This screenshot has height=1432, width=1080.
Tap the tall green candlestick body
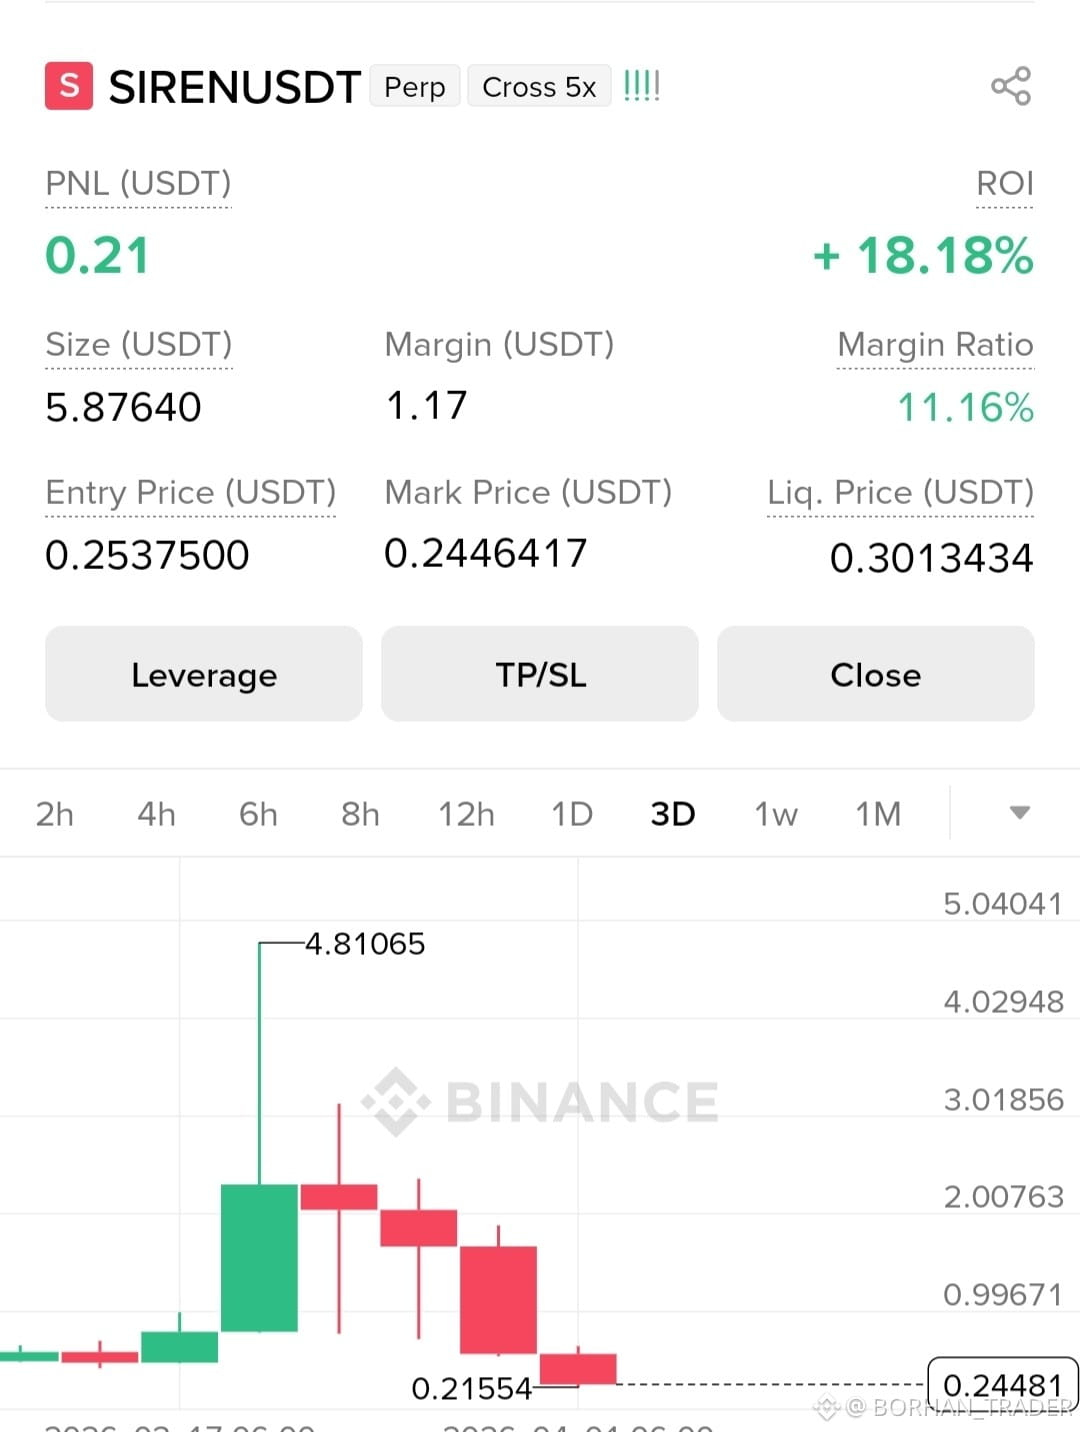click(x=259, y=1258)
